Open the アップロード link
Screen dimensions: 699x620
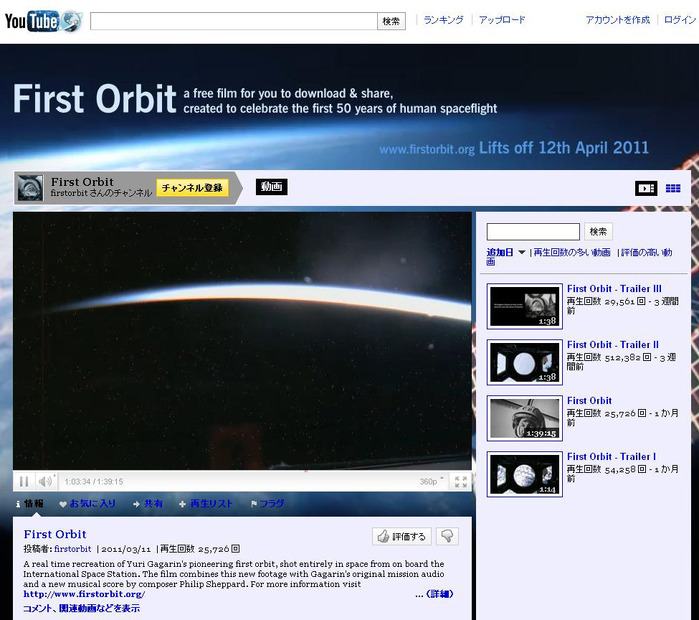point(502,20)
